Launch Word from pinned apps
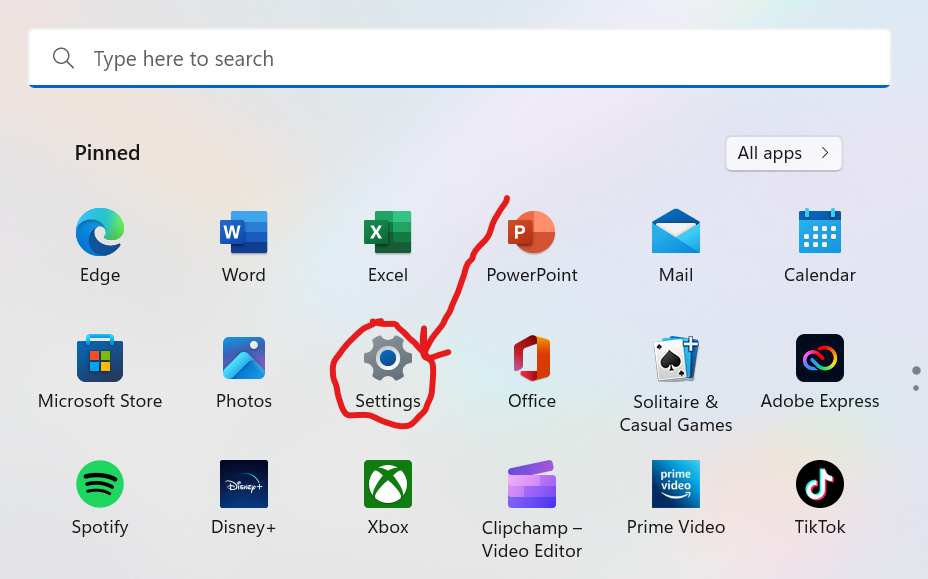 click(243, 232)
